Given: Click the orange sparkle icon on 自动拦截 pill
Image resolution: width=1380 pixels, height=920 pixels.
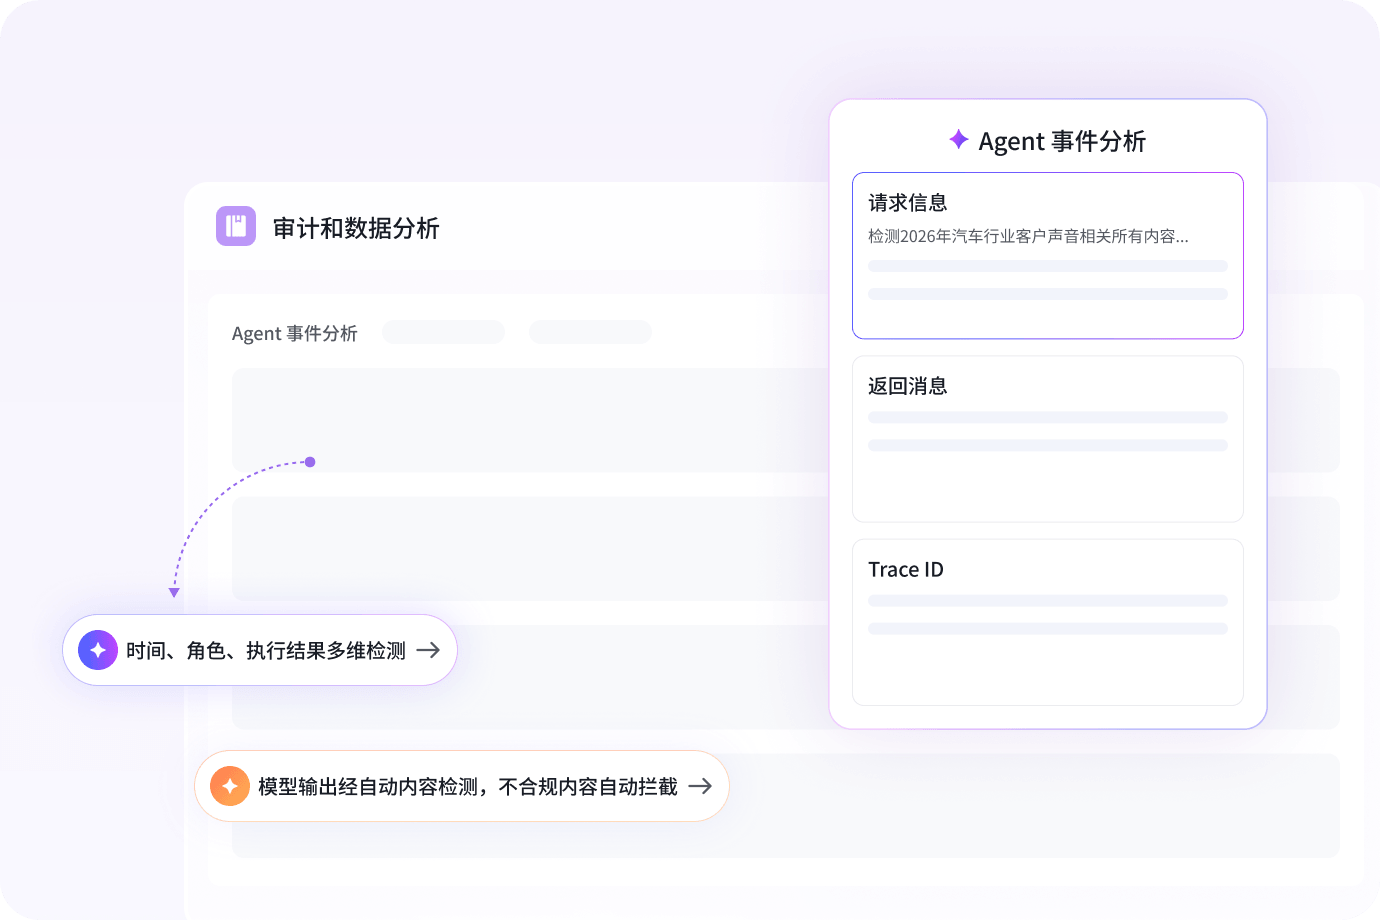Looking at the screenshot, I should click(230, 786).
